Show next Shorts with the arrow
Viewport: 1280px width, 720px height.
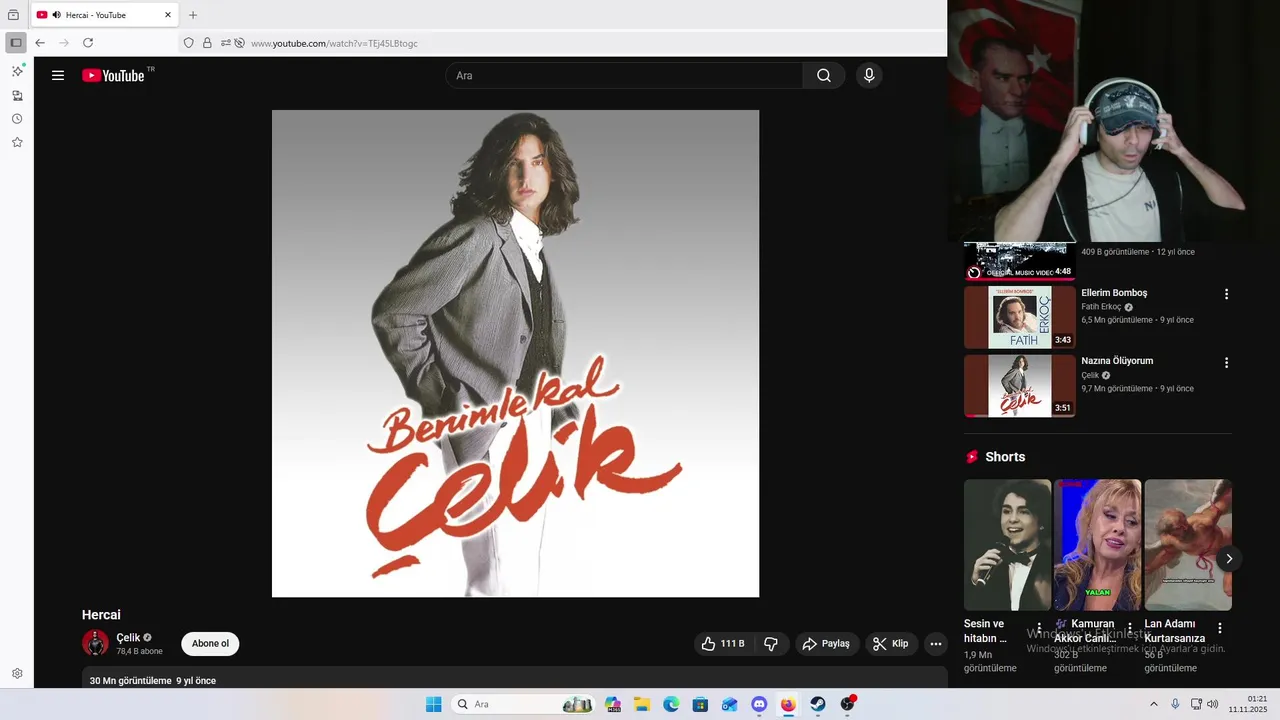coord(1229,558)
